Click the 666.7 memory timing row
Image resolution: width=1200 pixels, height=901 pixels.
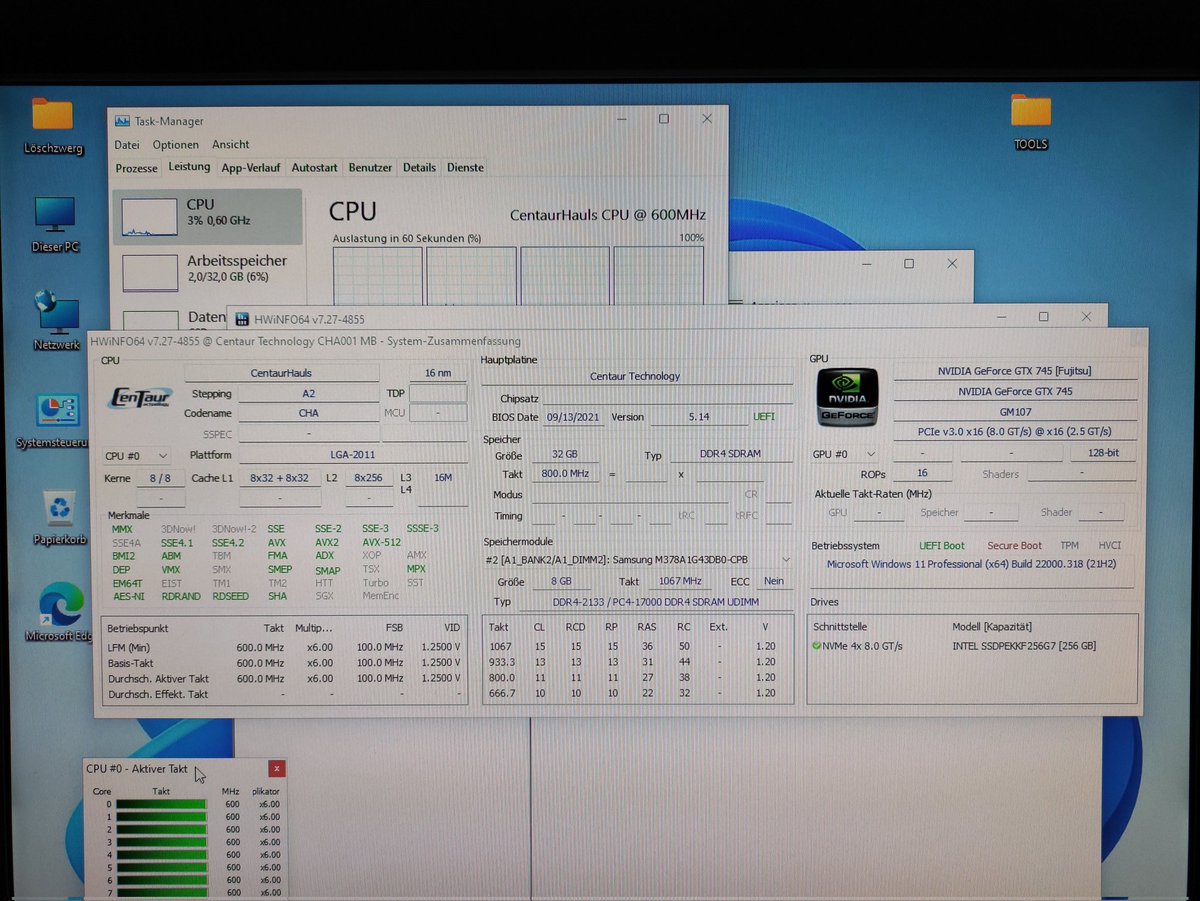(638, 693)
